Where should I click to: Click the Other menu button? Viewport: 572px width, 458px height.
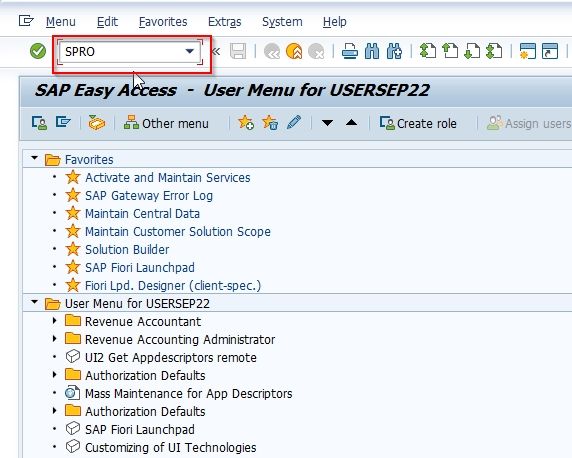pos(166,123)
